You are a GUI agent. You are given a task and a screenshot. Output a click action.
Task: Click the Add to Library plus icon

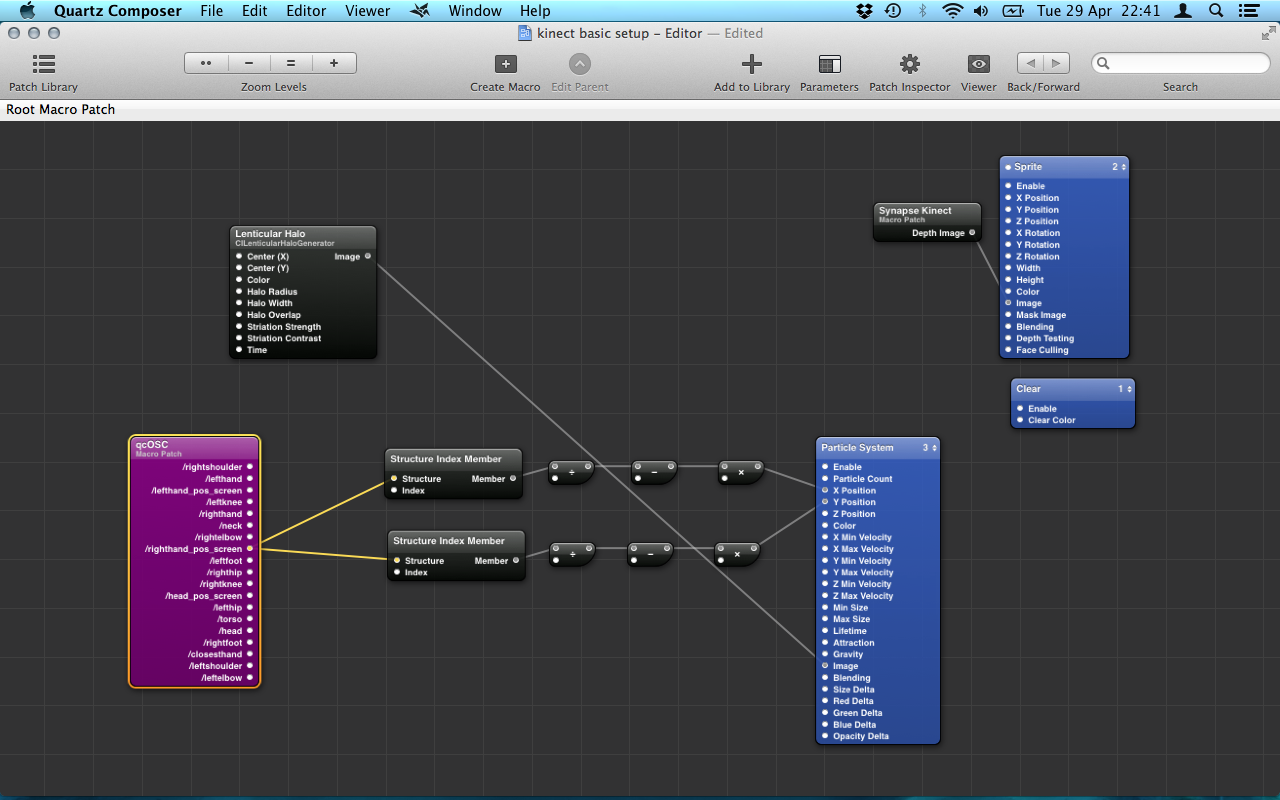click(x=751, y=65)
